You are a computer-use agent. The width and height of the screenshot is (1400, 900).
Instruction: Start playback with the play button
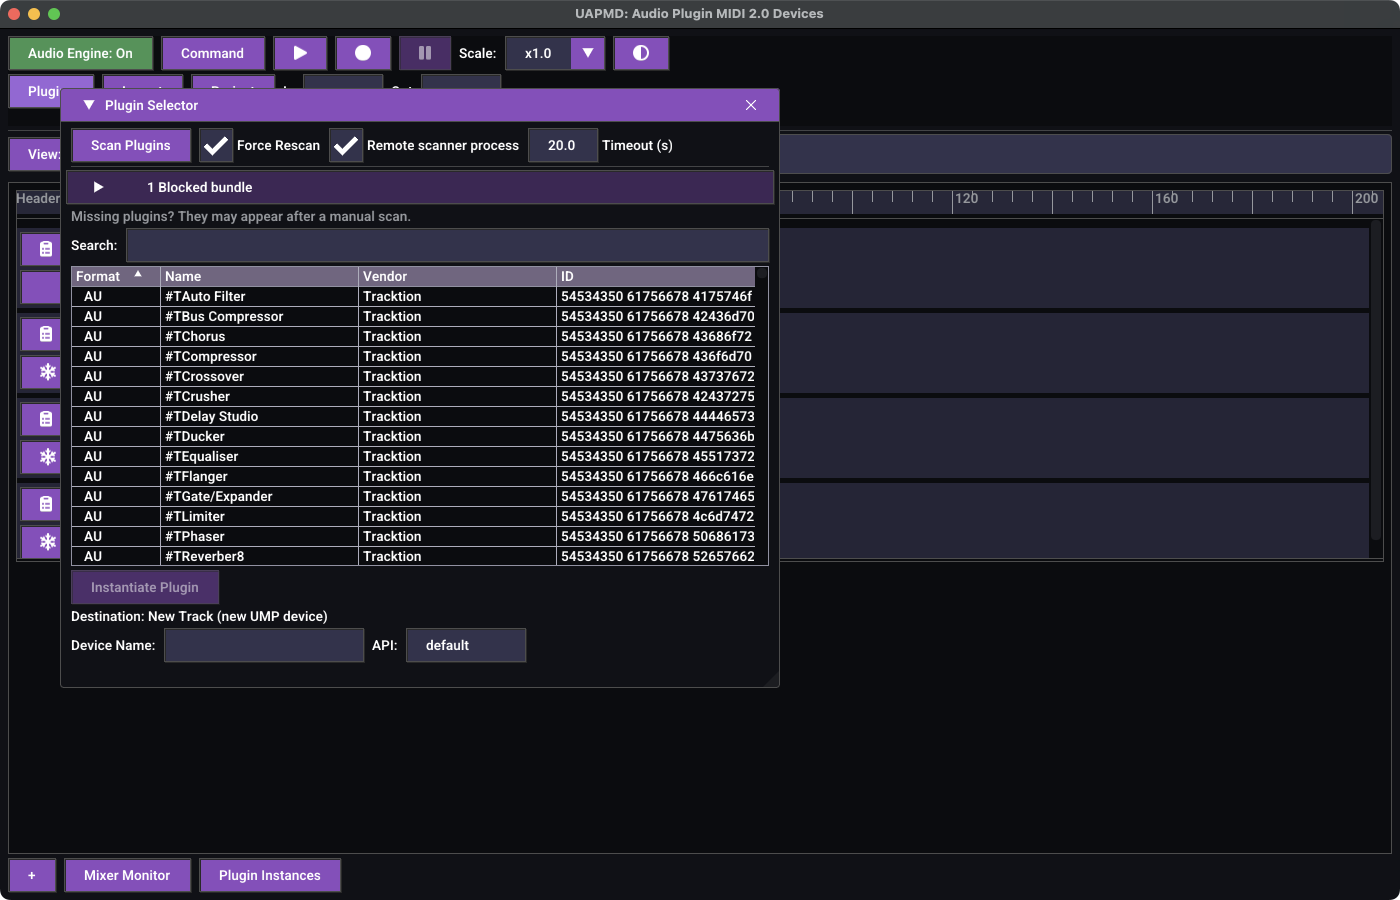point(300,53)
